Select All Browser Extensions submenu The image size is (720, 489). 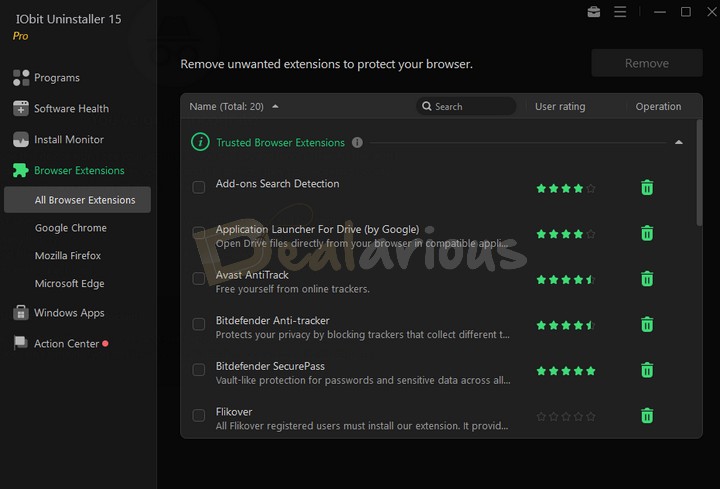[77, 200]
